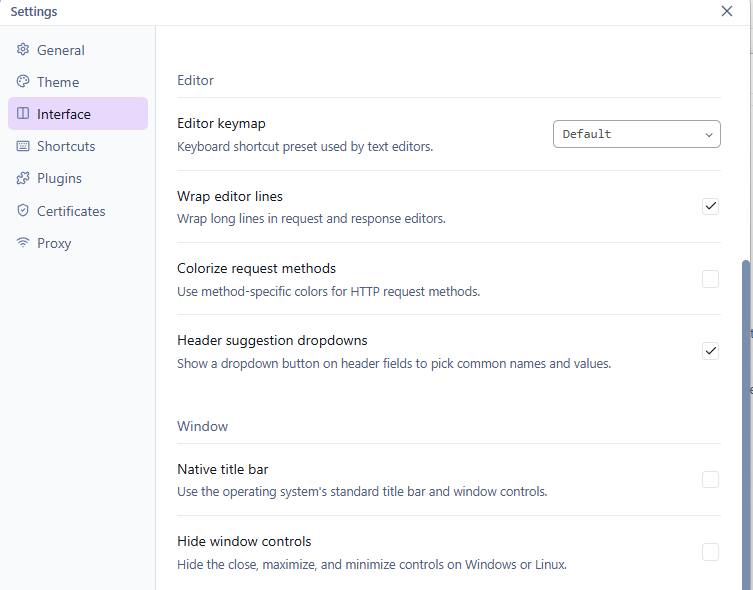Click the Theme palette icon
Image resolution: width=753 pixels, height=590 pixels.
23,82
